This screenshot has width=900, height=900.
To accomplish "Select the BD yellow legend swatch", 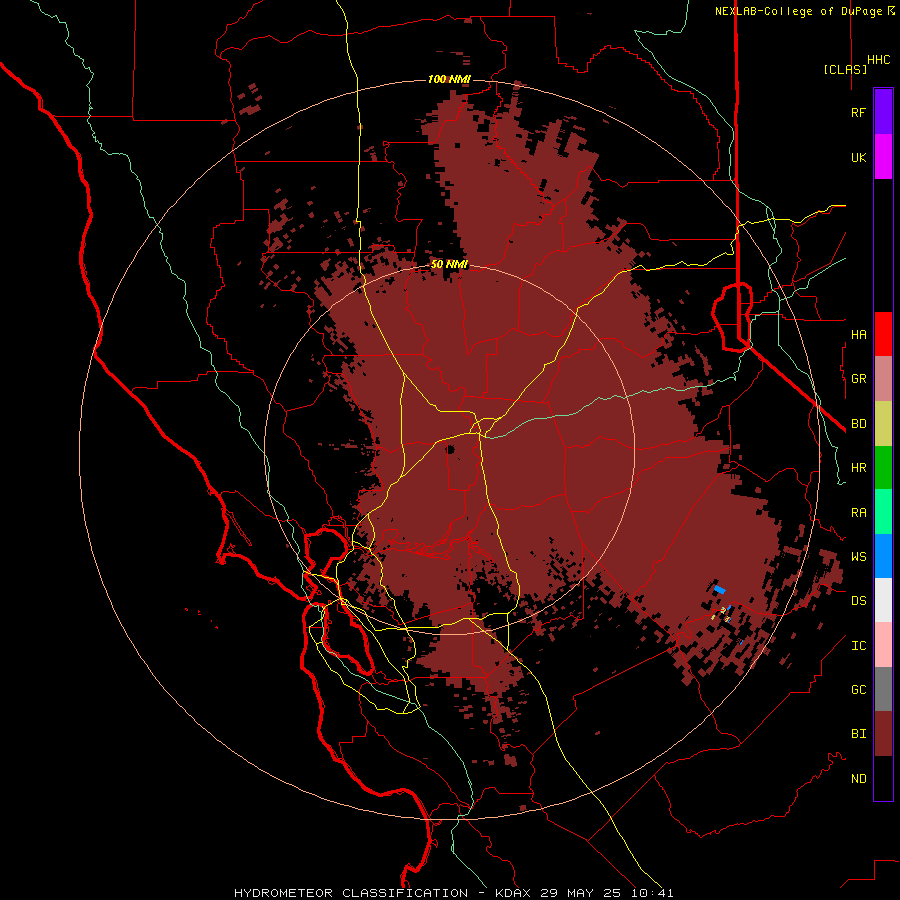I will [883, 424].
